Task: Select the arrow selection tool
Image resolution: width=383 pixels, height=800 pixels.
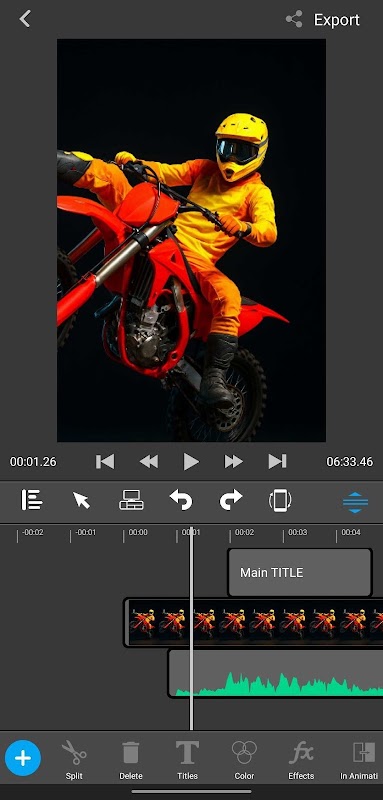Action: pyautogui.click(x=81, y=500)
